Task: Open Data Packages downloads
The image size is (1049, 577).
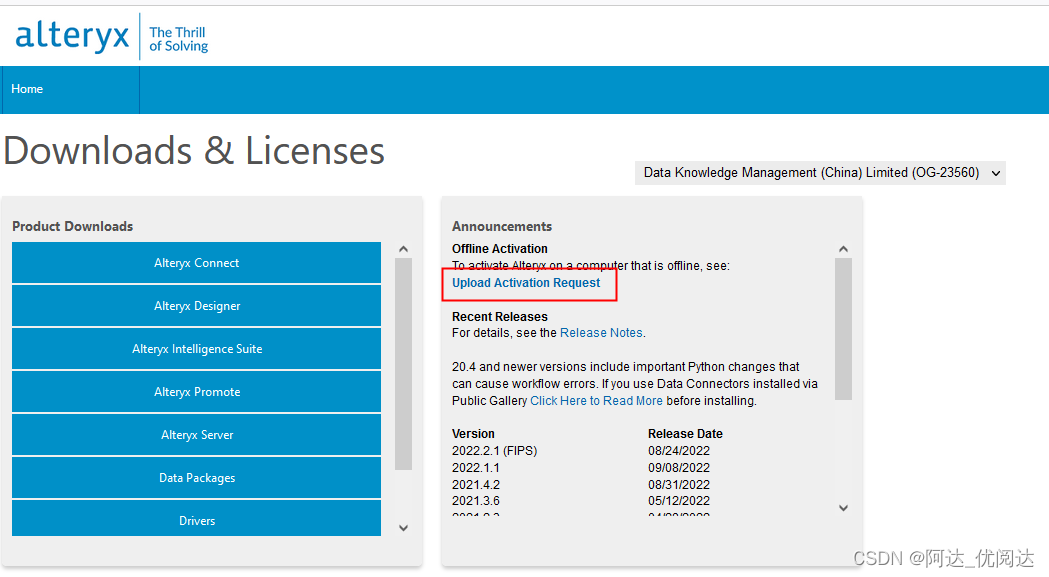Action: coord(196,478)
